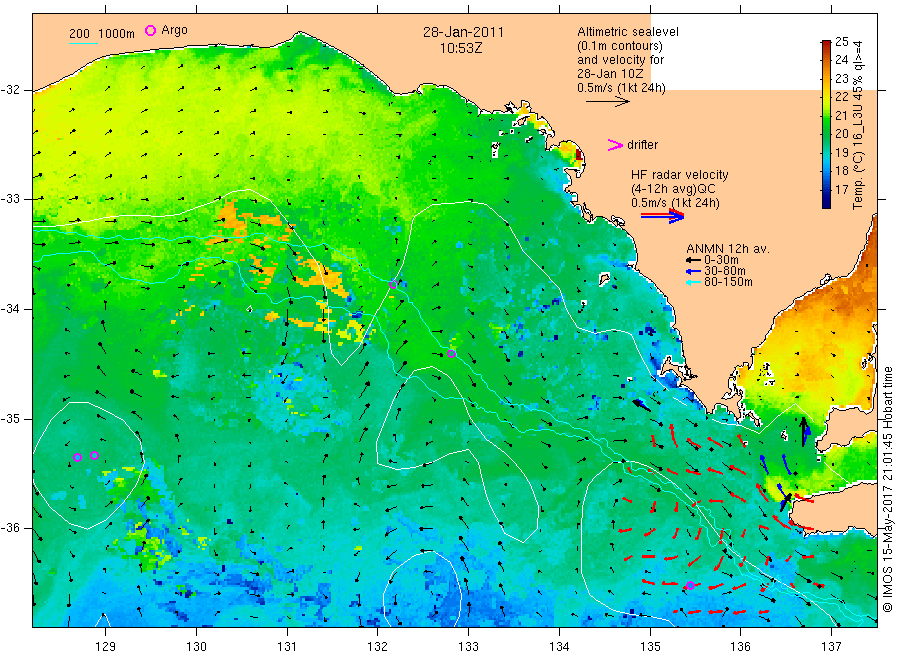Image resolution: width=900 pixels, height=660 pixels.
Task: Click the green 21° segment of color bar
Action: point(826,115)
